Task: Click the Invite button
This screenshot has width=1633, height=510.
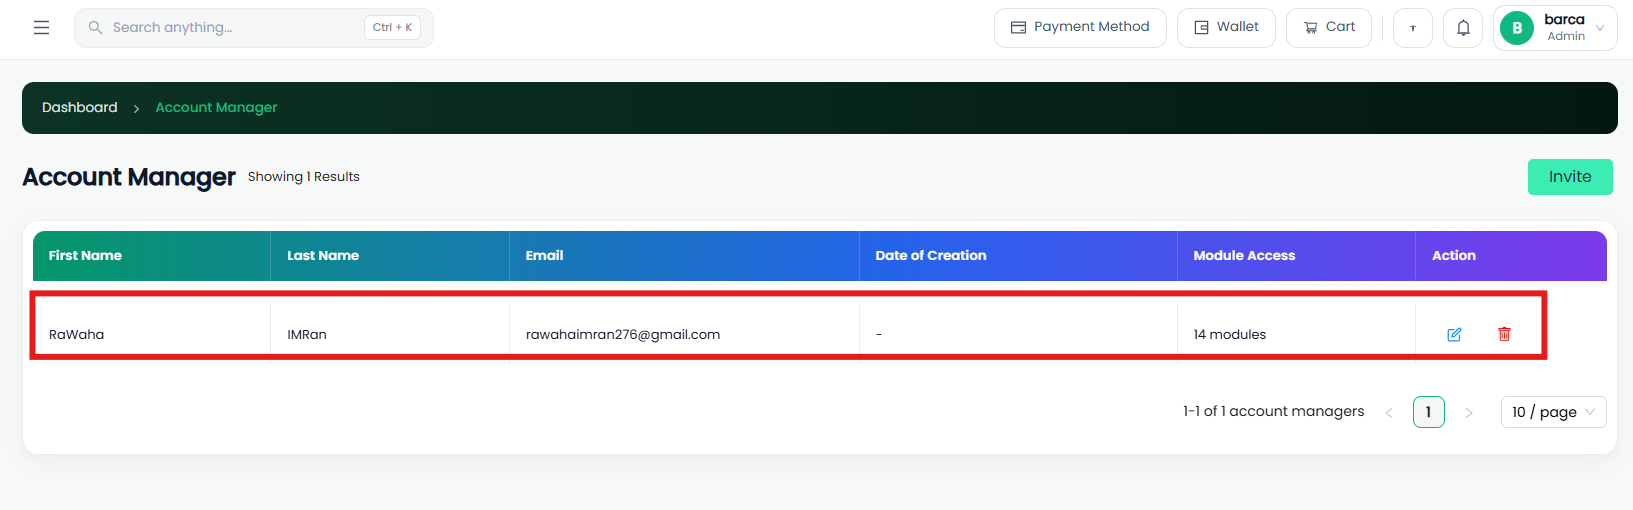Action: [x=1570, y=177]
